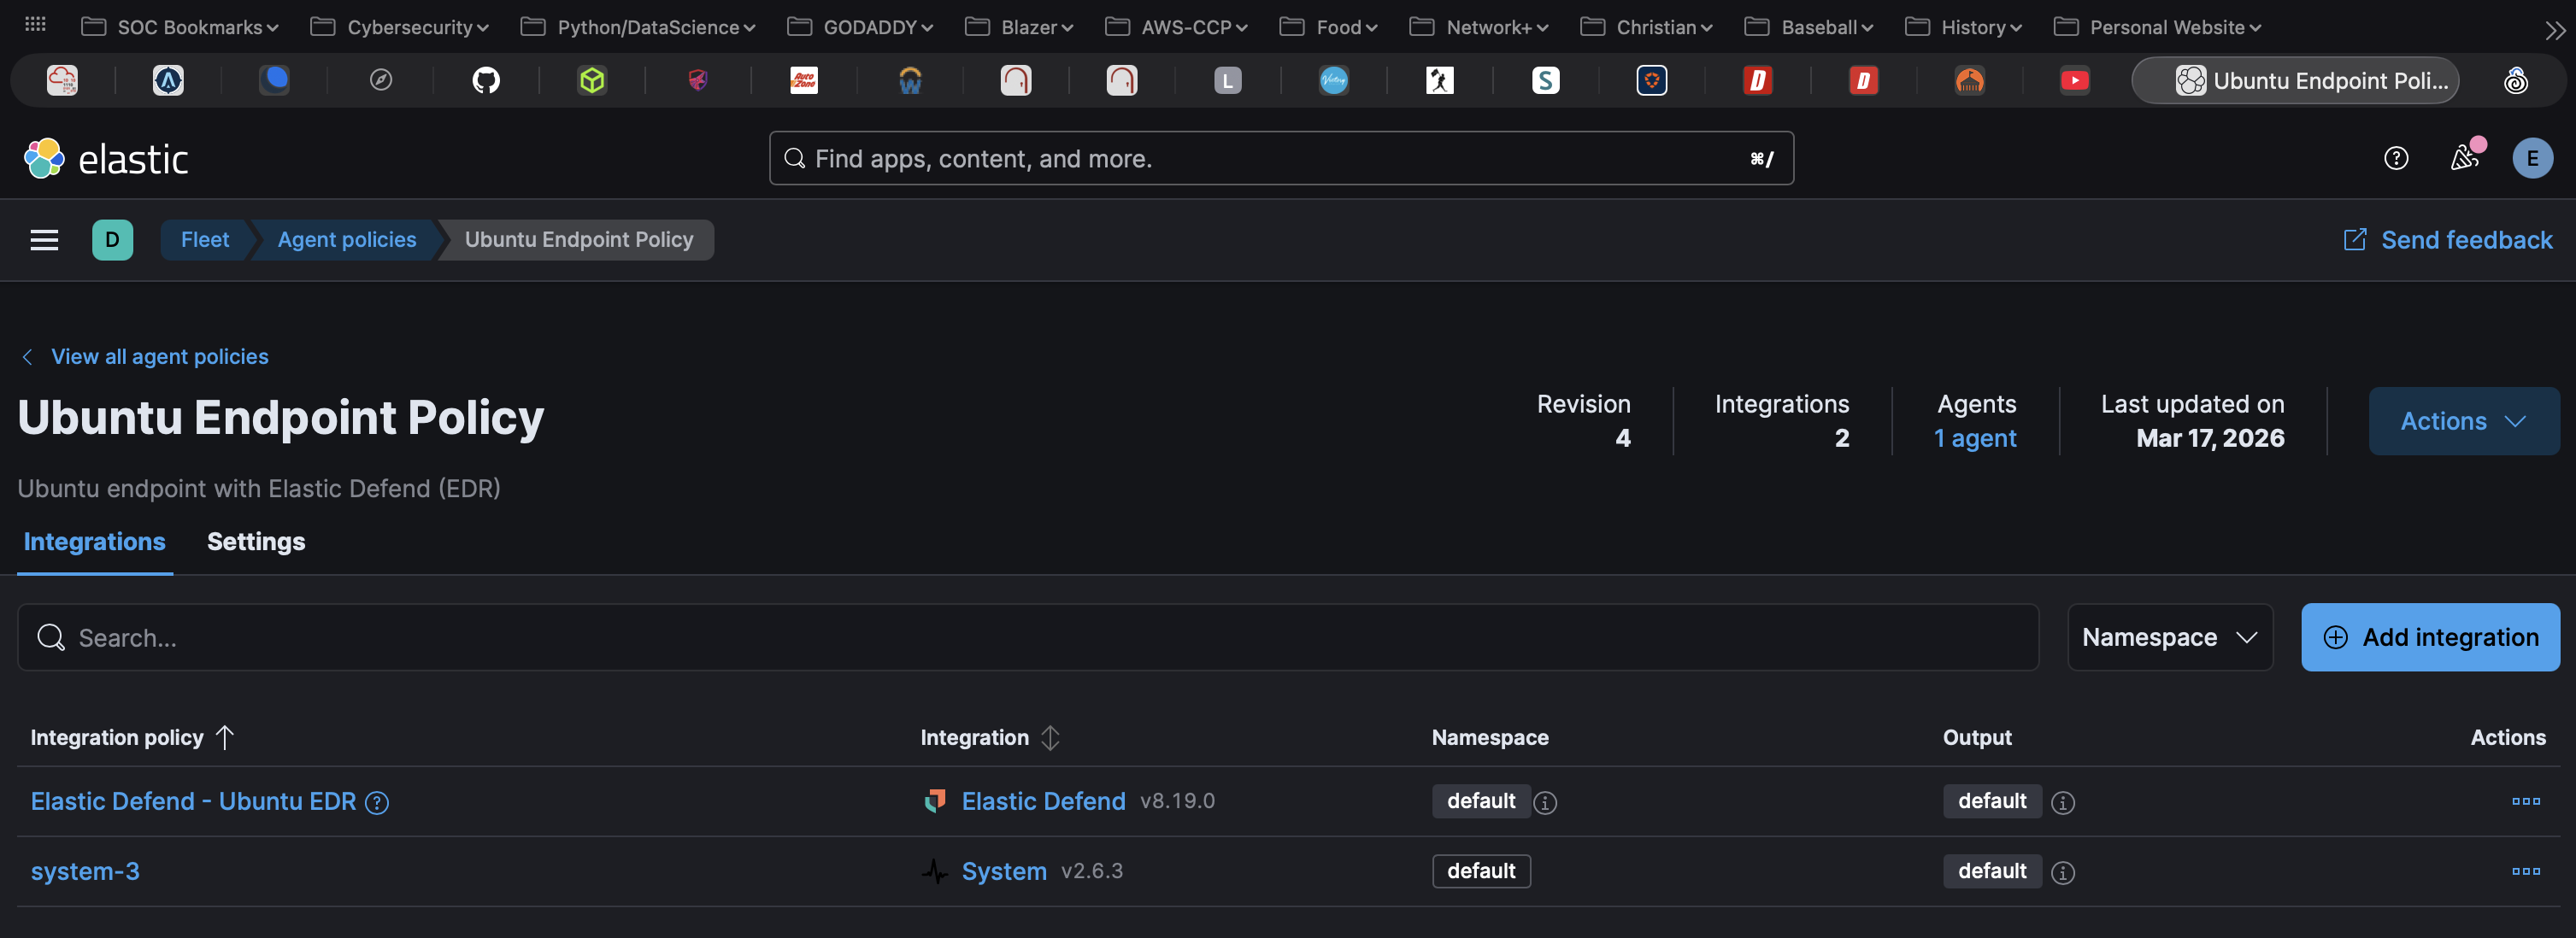
Task: Expand the Network+ bookmarks folder
Action: (1479, 27)
